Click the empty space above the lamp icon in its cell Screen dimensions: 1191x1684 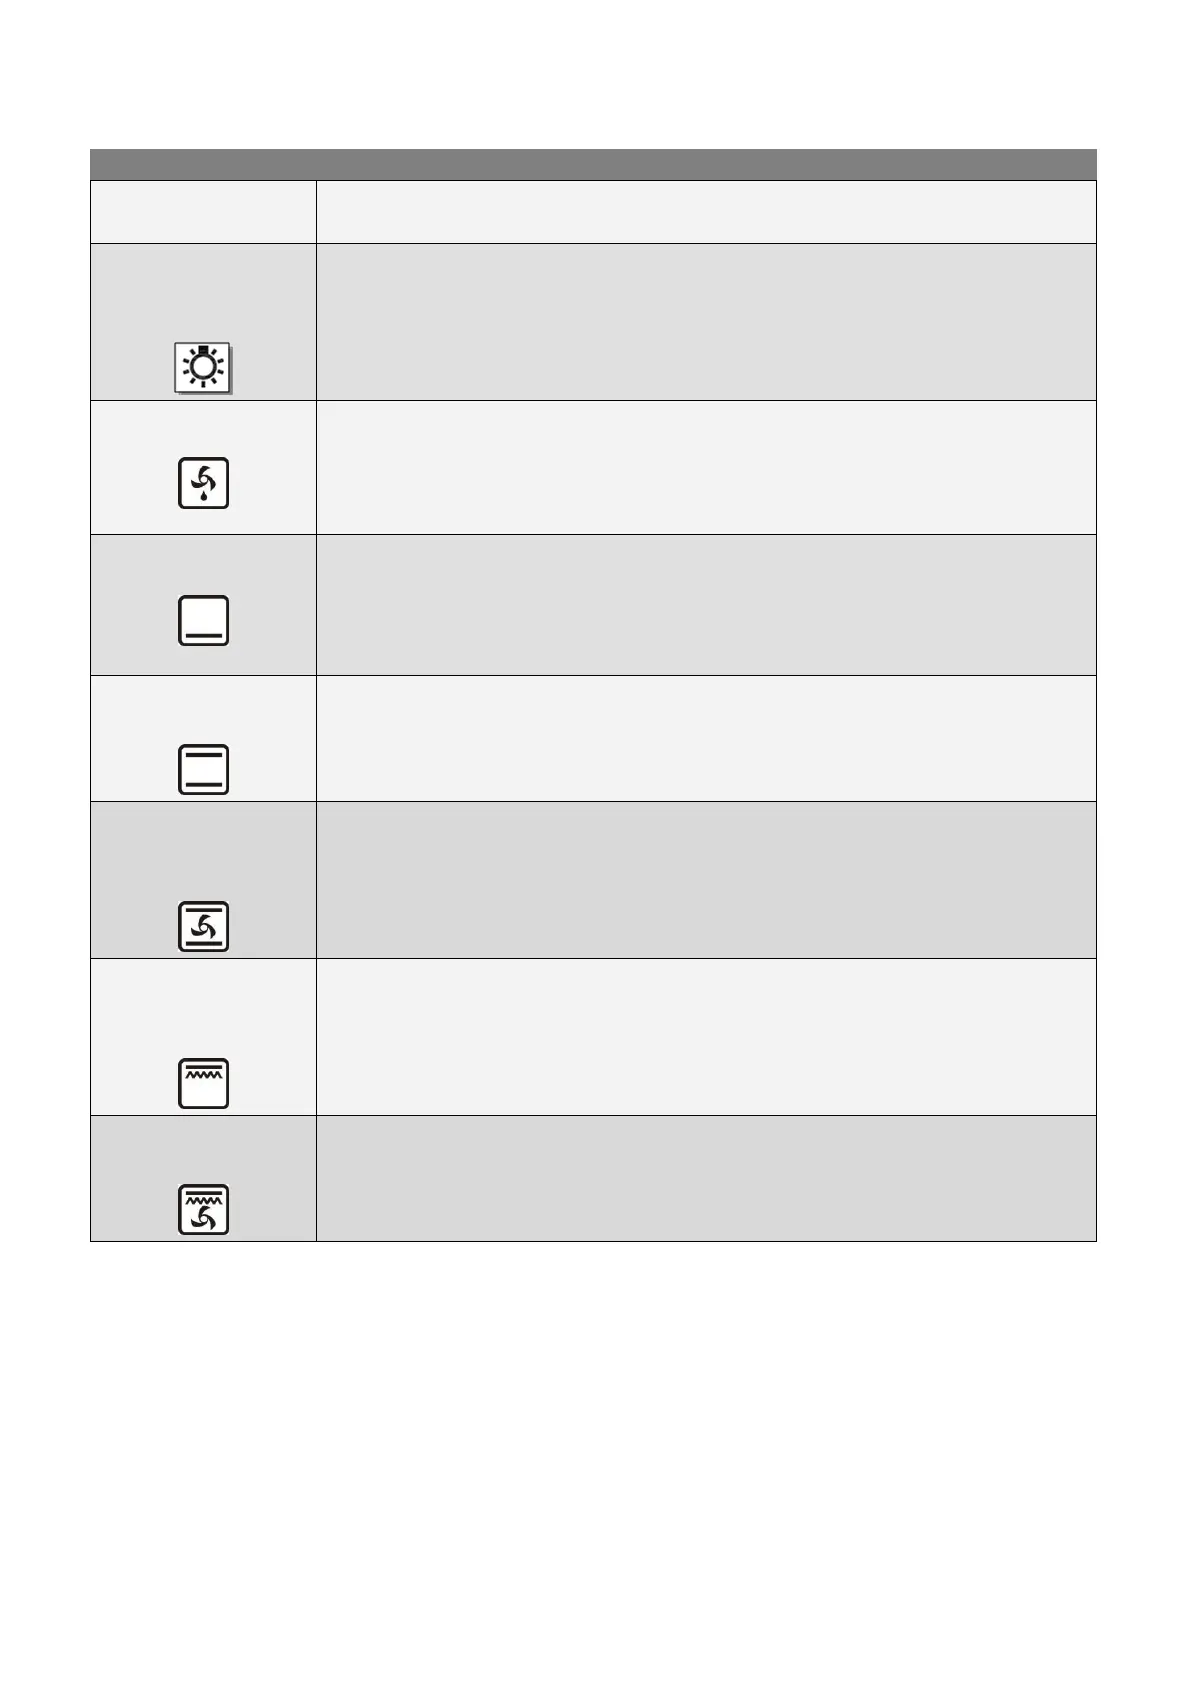203,285
